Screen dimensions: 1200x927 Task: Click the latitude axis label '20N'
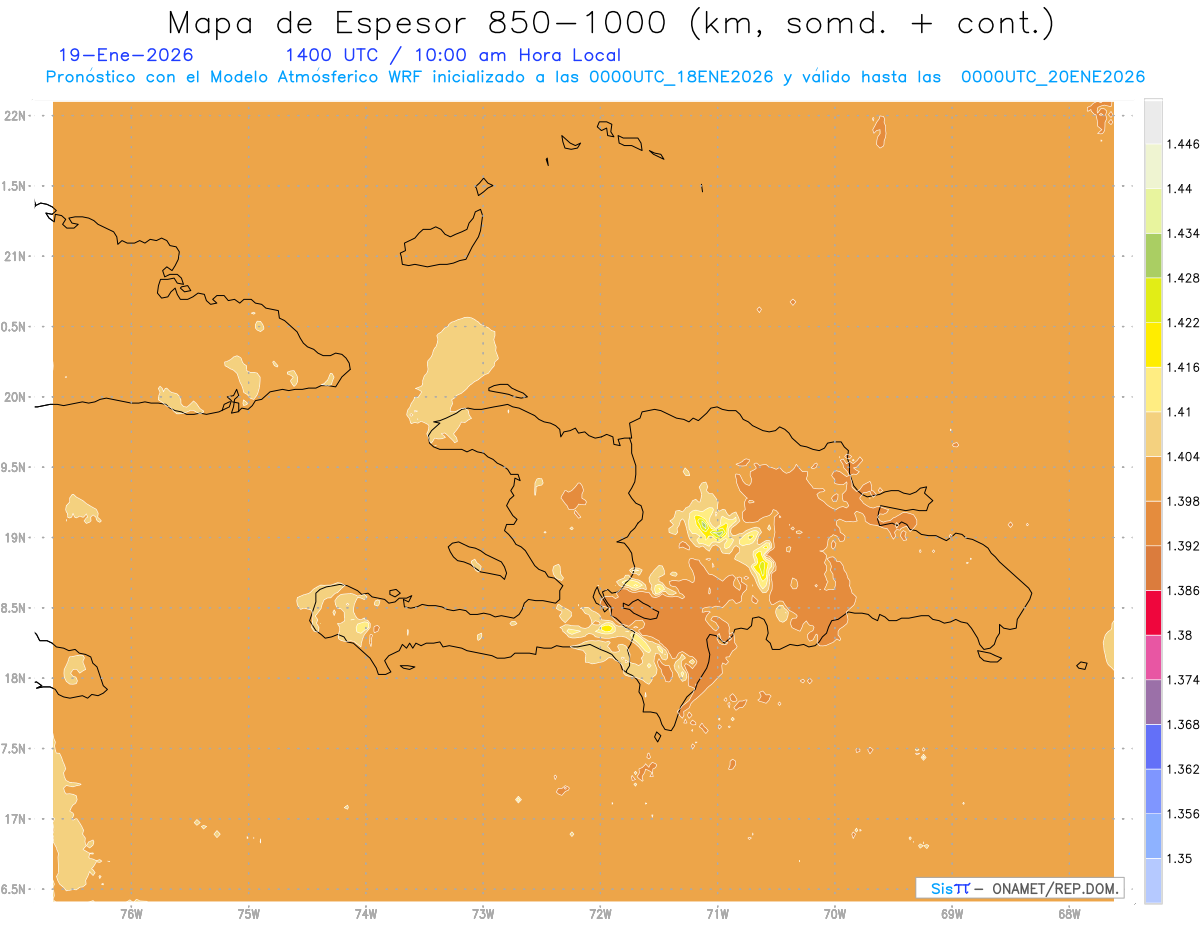point(14,397)
